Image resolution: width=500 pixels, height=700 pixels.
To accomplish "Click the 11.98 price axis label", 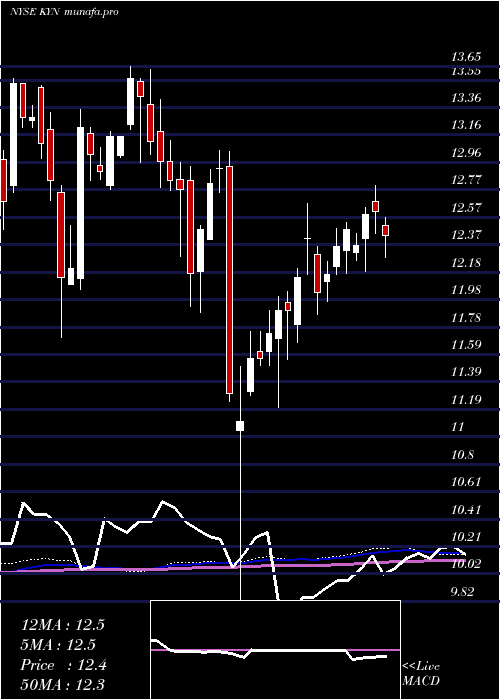I will [x=466, y=290].
